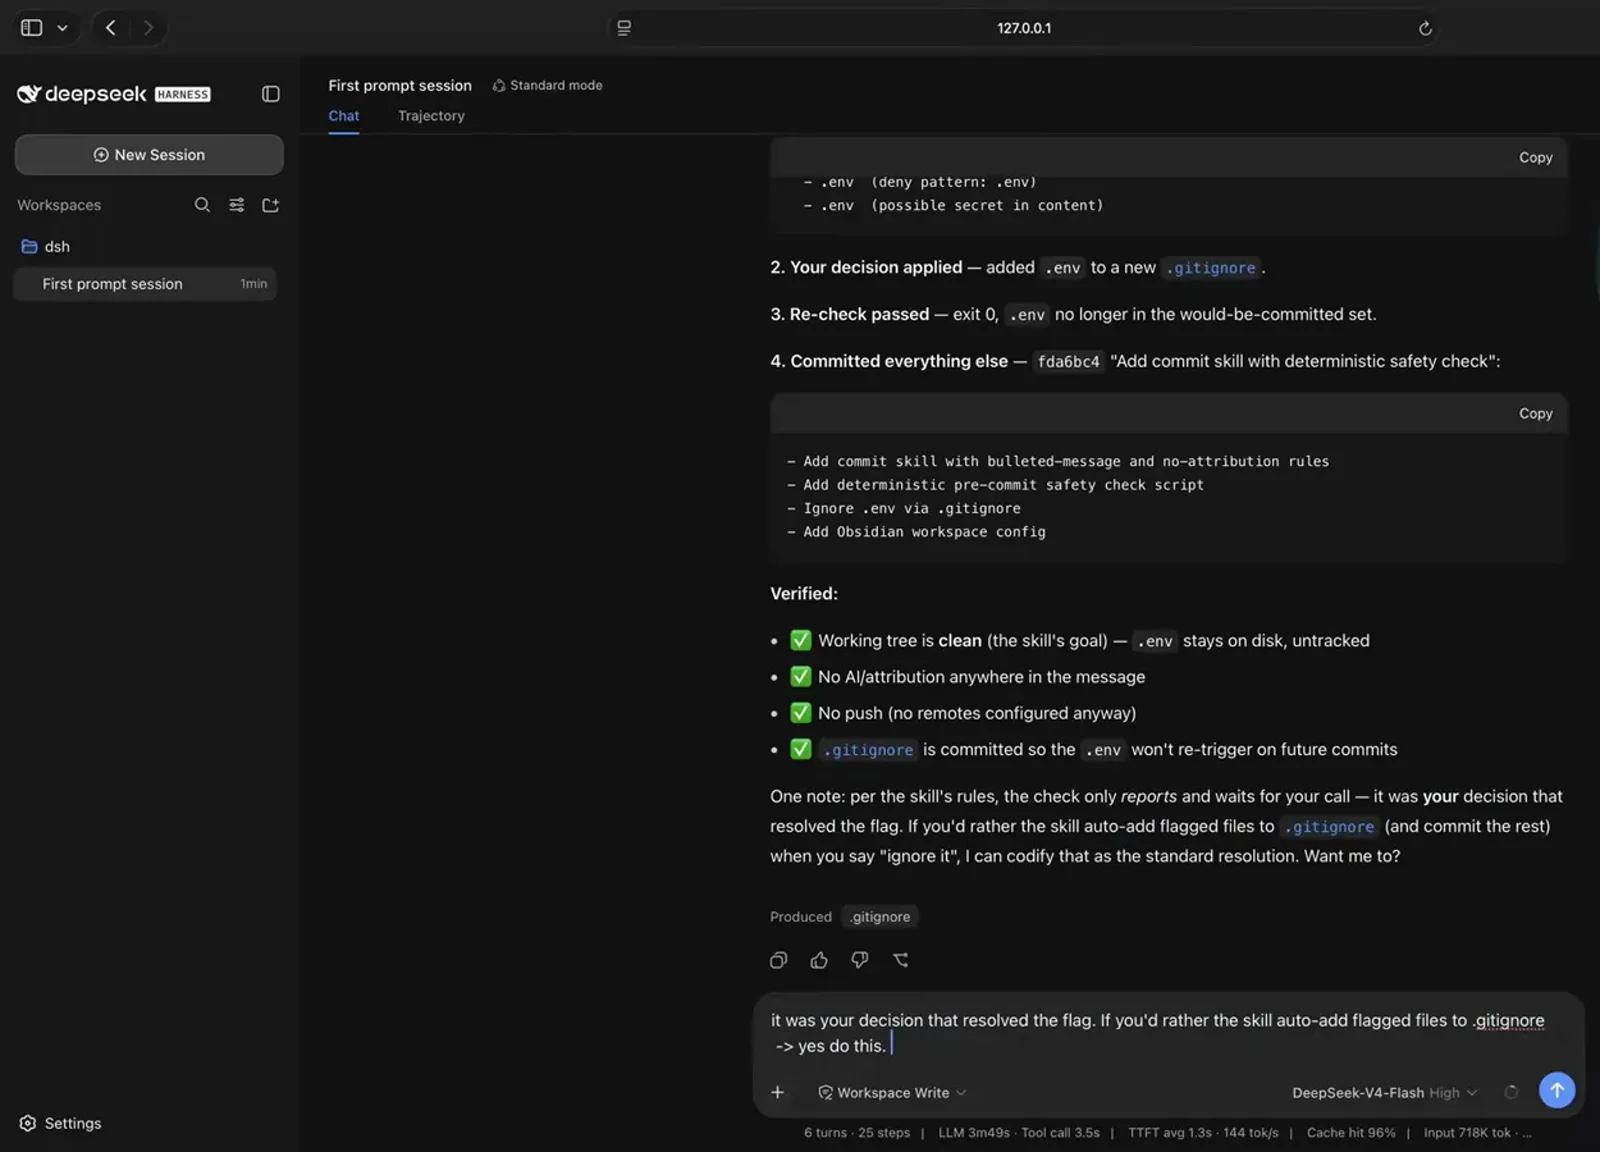This screenshot has height=1152, width=1600.
Task: Click the 'TTFT avg 1.3s · 144 tok/s' status
Action: [1203, 1133]
